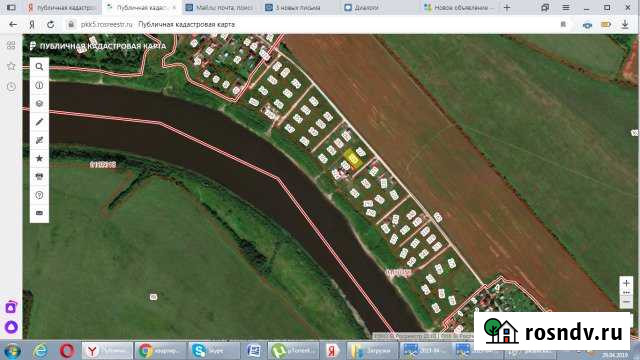Choose the measure tool below the pencil
640x360 pixels.
[x=39, y=140]
